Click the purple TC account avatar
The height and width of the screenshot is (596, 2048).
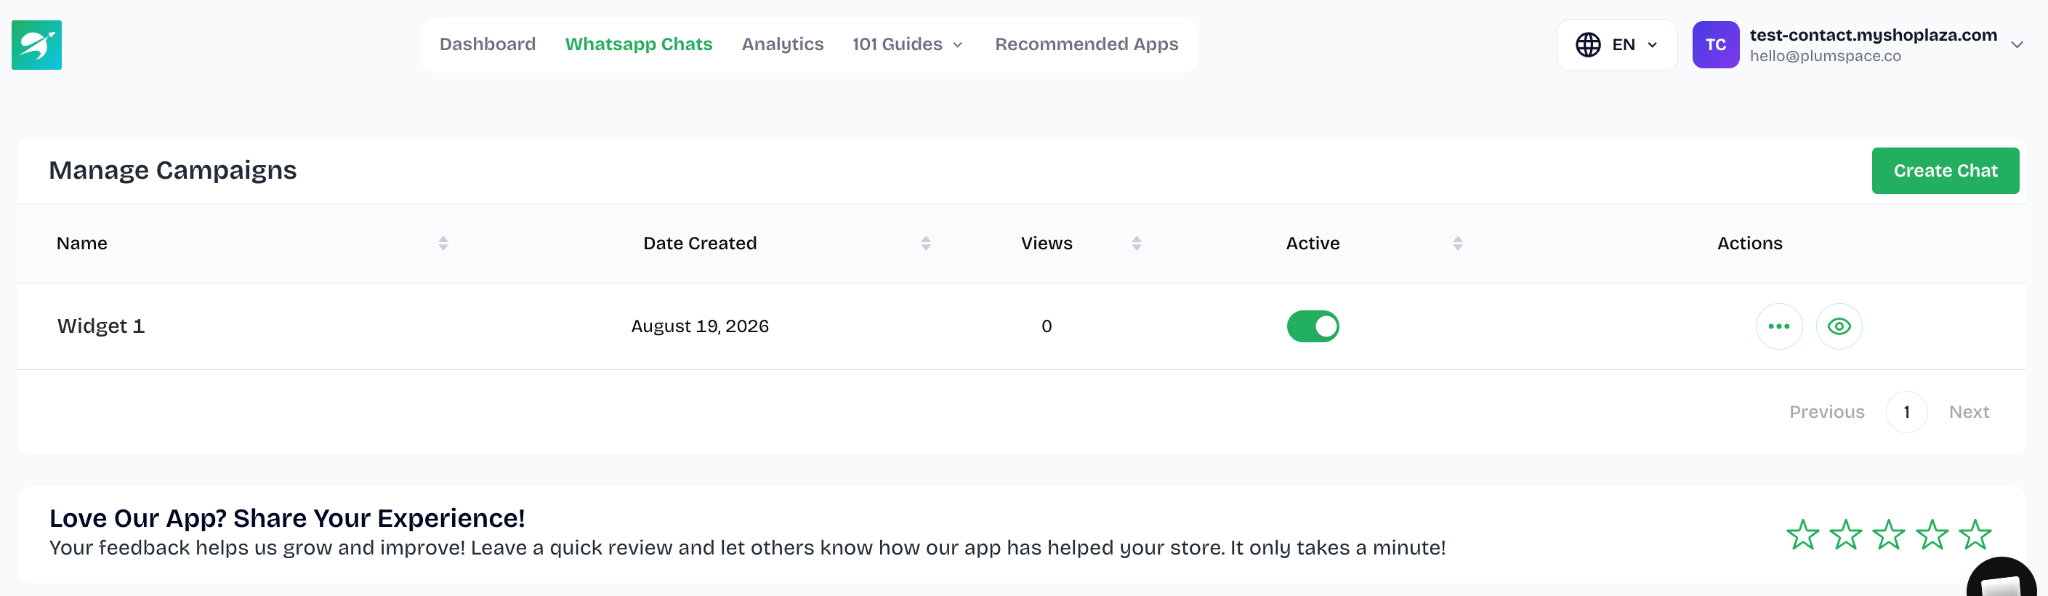pyautogui.click(x=1716, y=45)
